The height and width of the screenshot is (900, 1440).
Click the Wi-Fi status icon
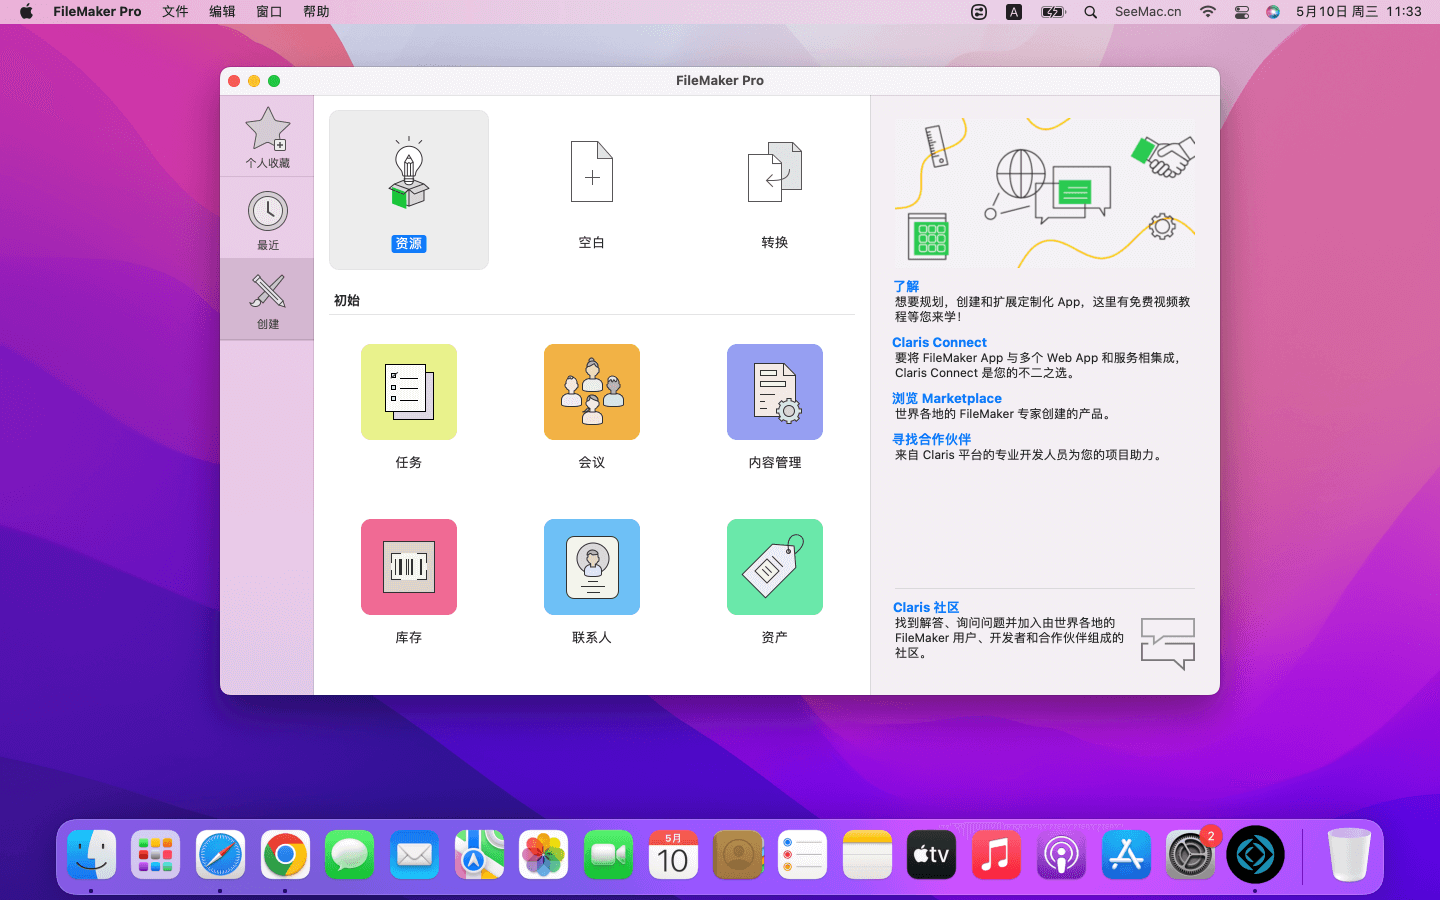pyautogui.click(x=1208, y=12)
